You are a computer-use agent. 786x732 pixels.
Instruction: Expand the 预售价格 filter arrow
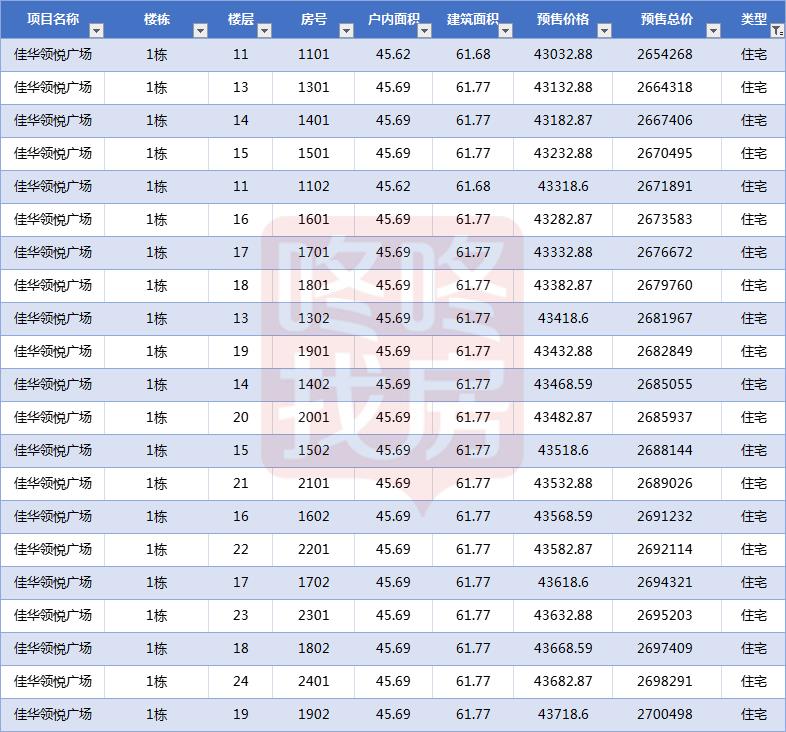tap(603, 31)
